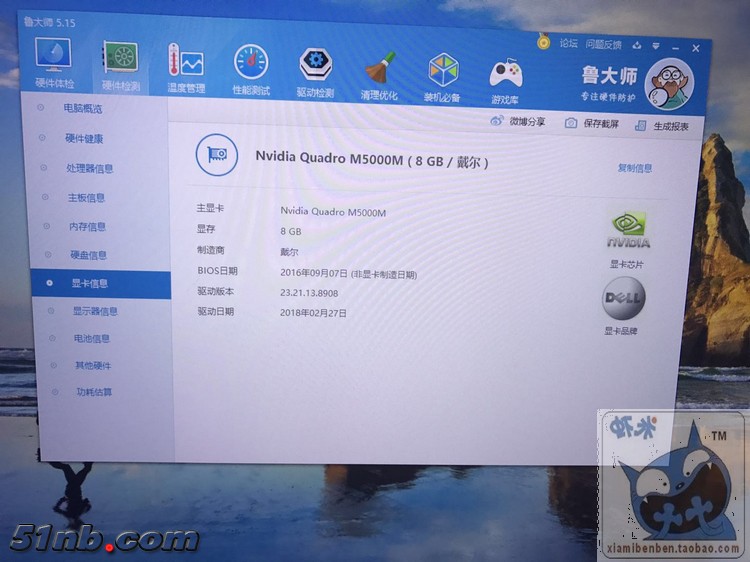Click the Nvidia Quadro M5000M heading
The image size is (750, 562).
(372, 159)
